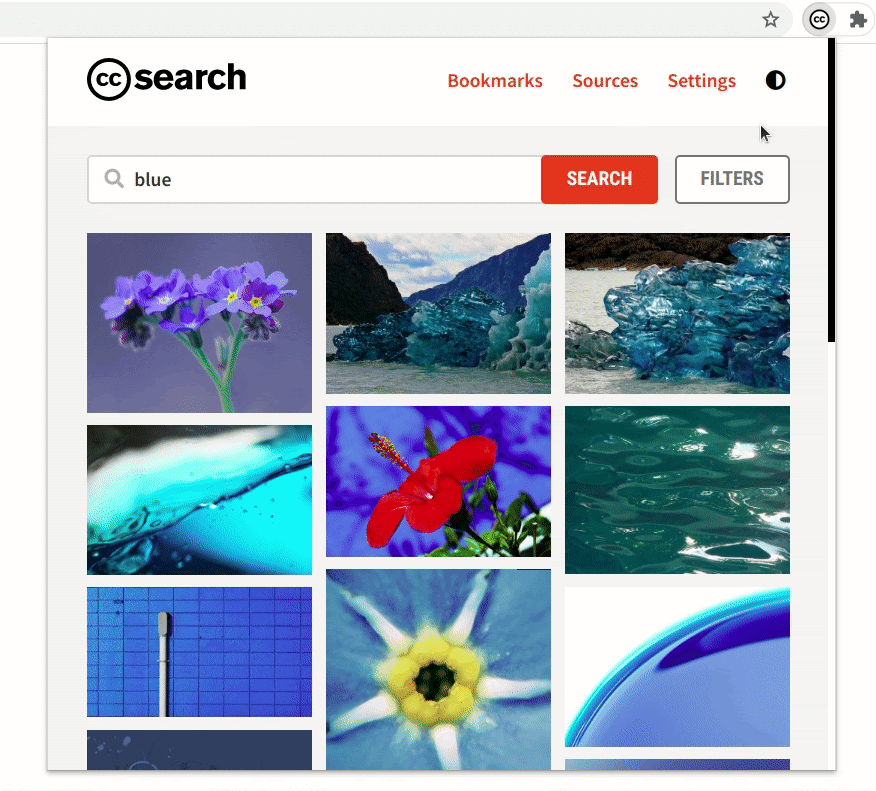Image resolution: width=876 pixels, height=791 pixels.
Task: Open the Bookmarks menu item
Action: pyautogui.click(x=495, y=81)
